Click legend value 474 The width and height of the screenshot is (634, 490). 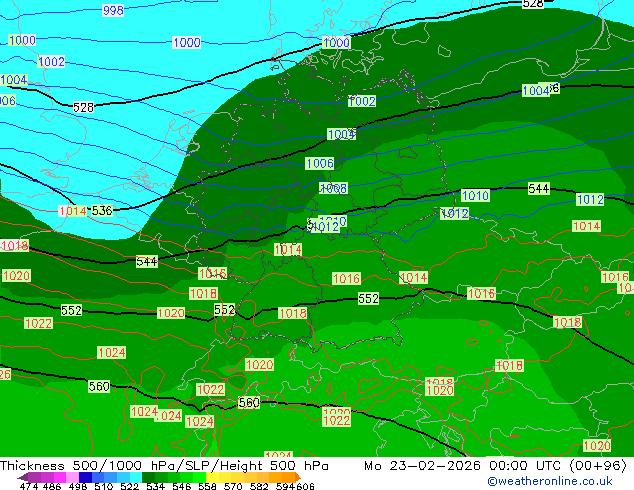(29, 486)
